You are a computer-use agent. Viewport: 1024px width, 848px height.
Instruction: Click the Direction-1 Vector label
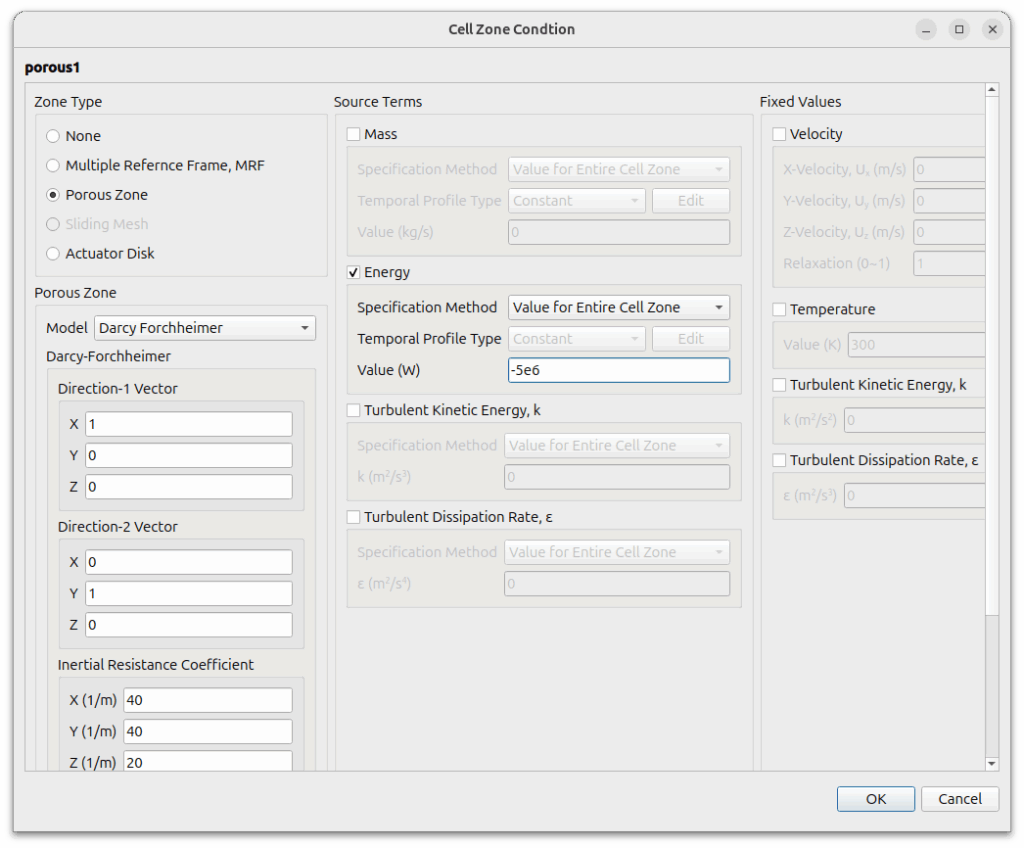[x=118, y=389]
